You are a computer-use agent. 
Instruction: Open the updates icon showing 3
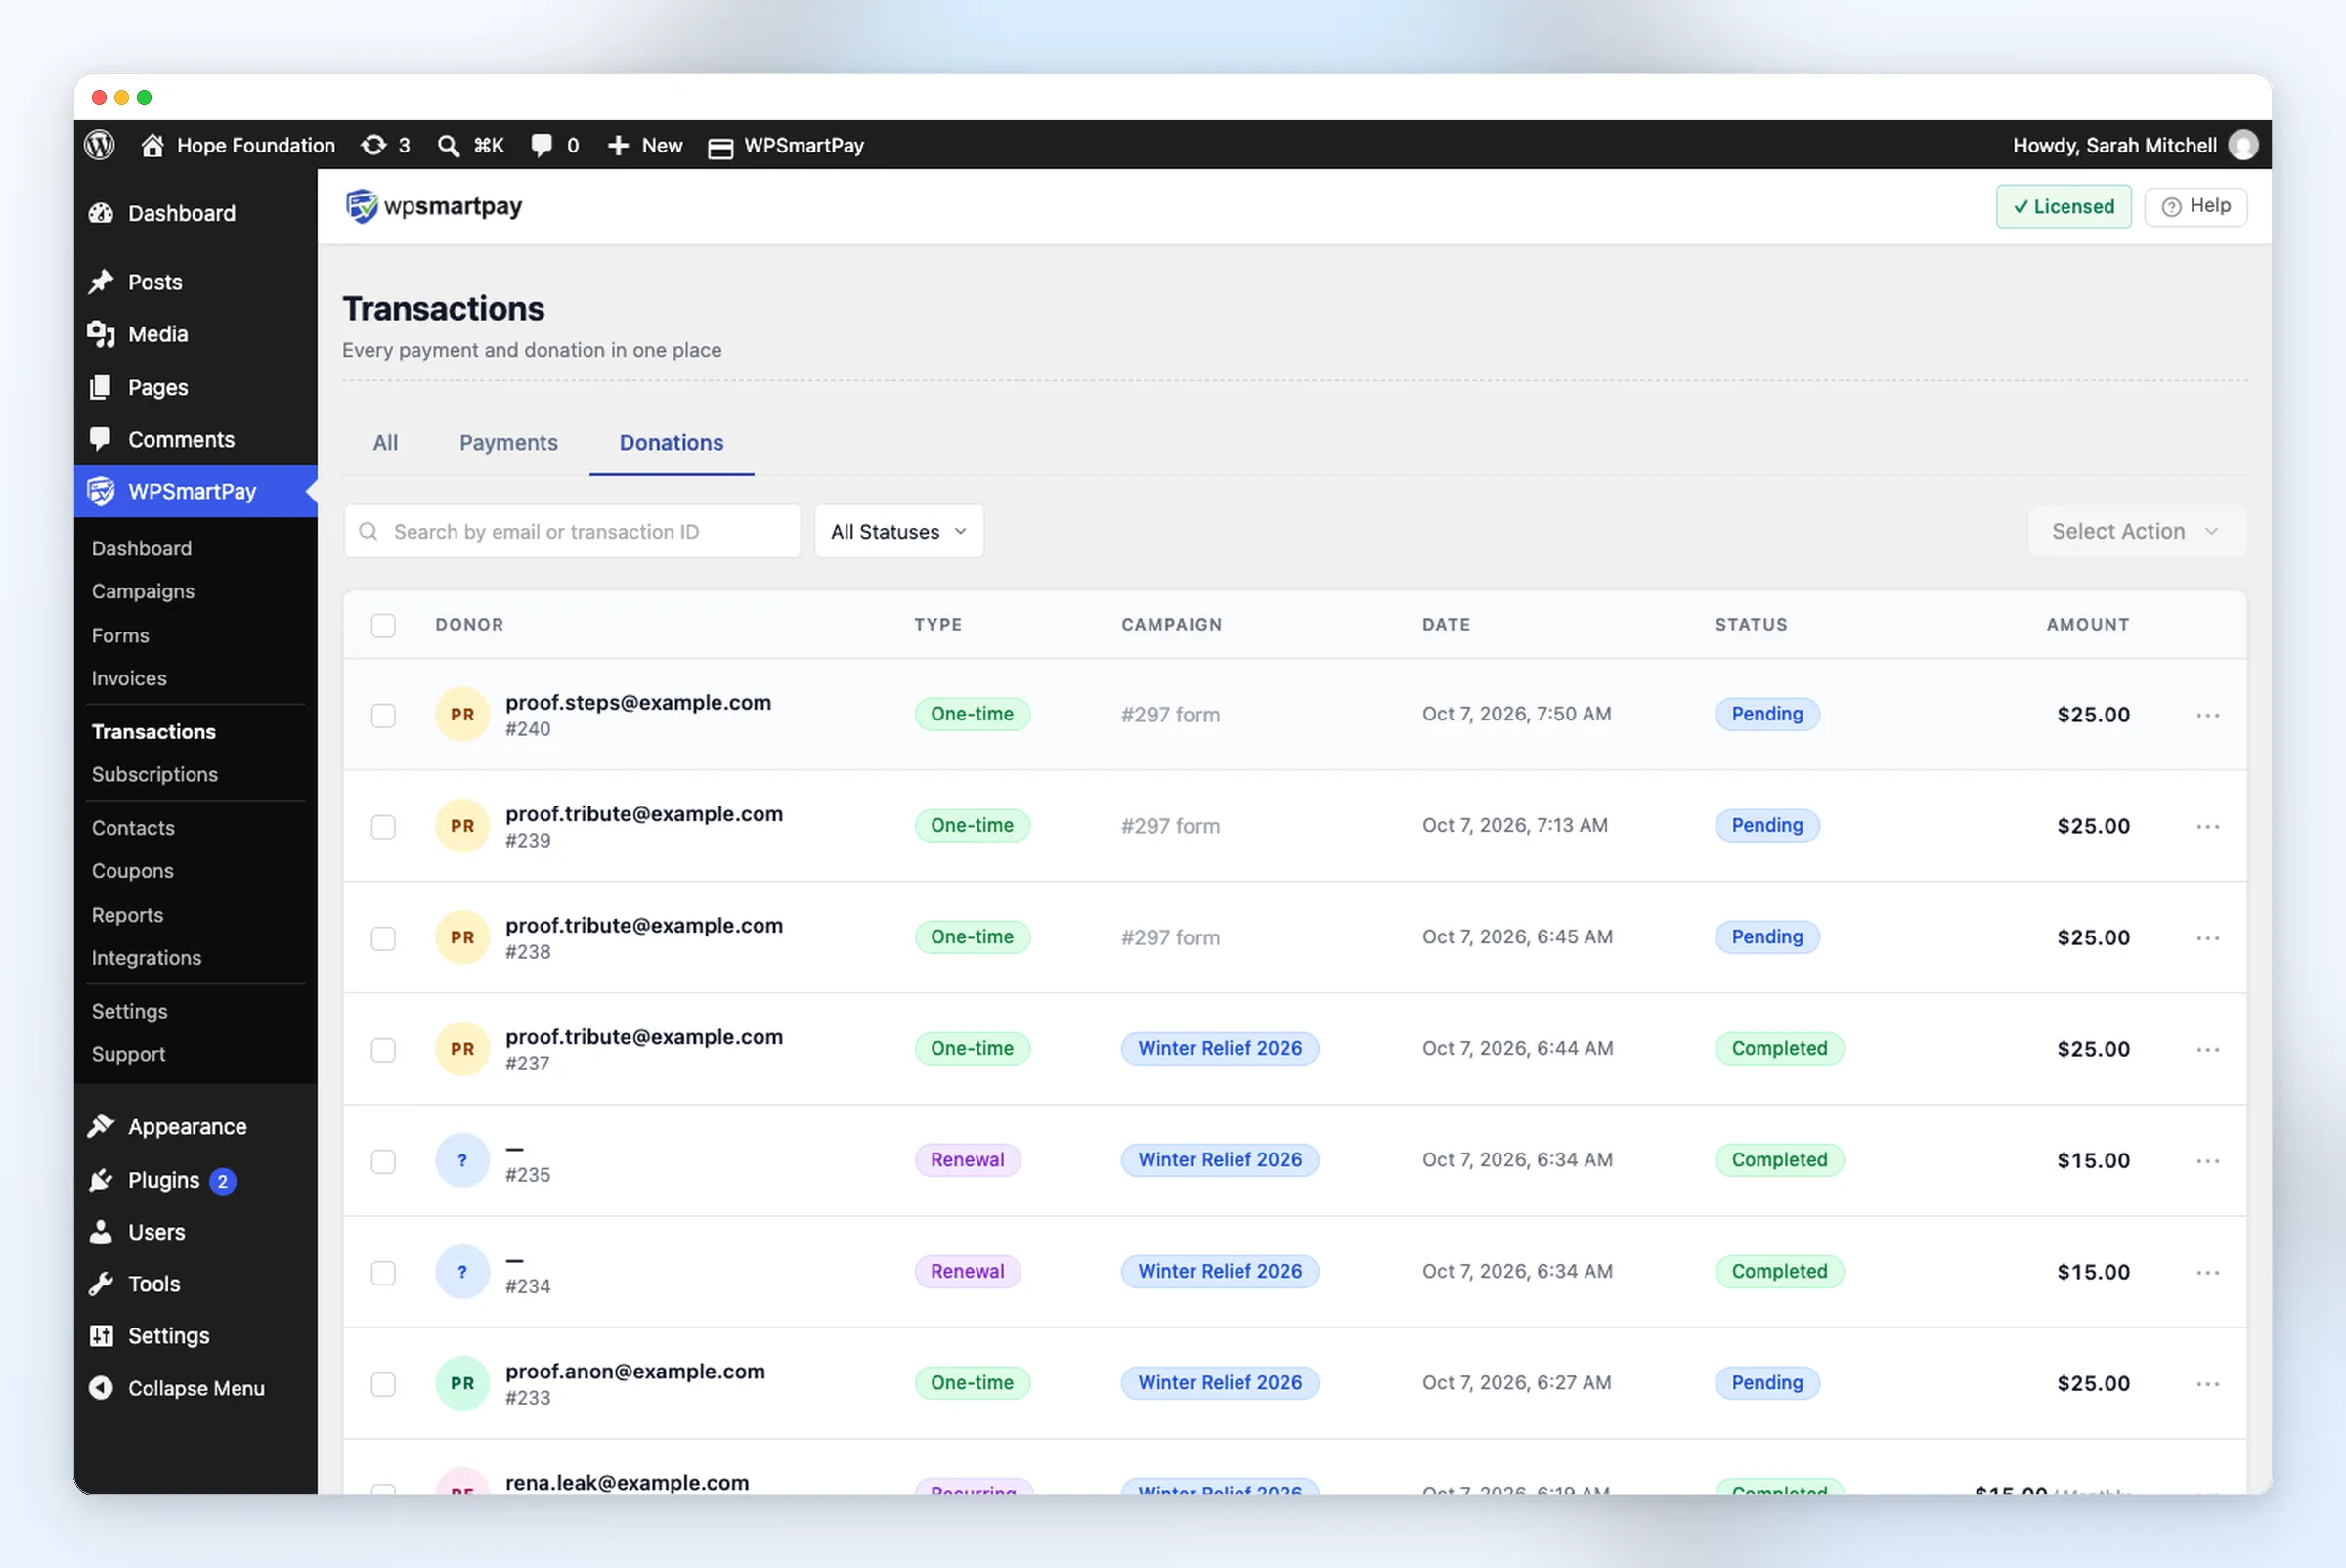373,145
